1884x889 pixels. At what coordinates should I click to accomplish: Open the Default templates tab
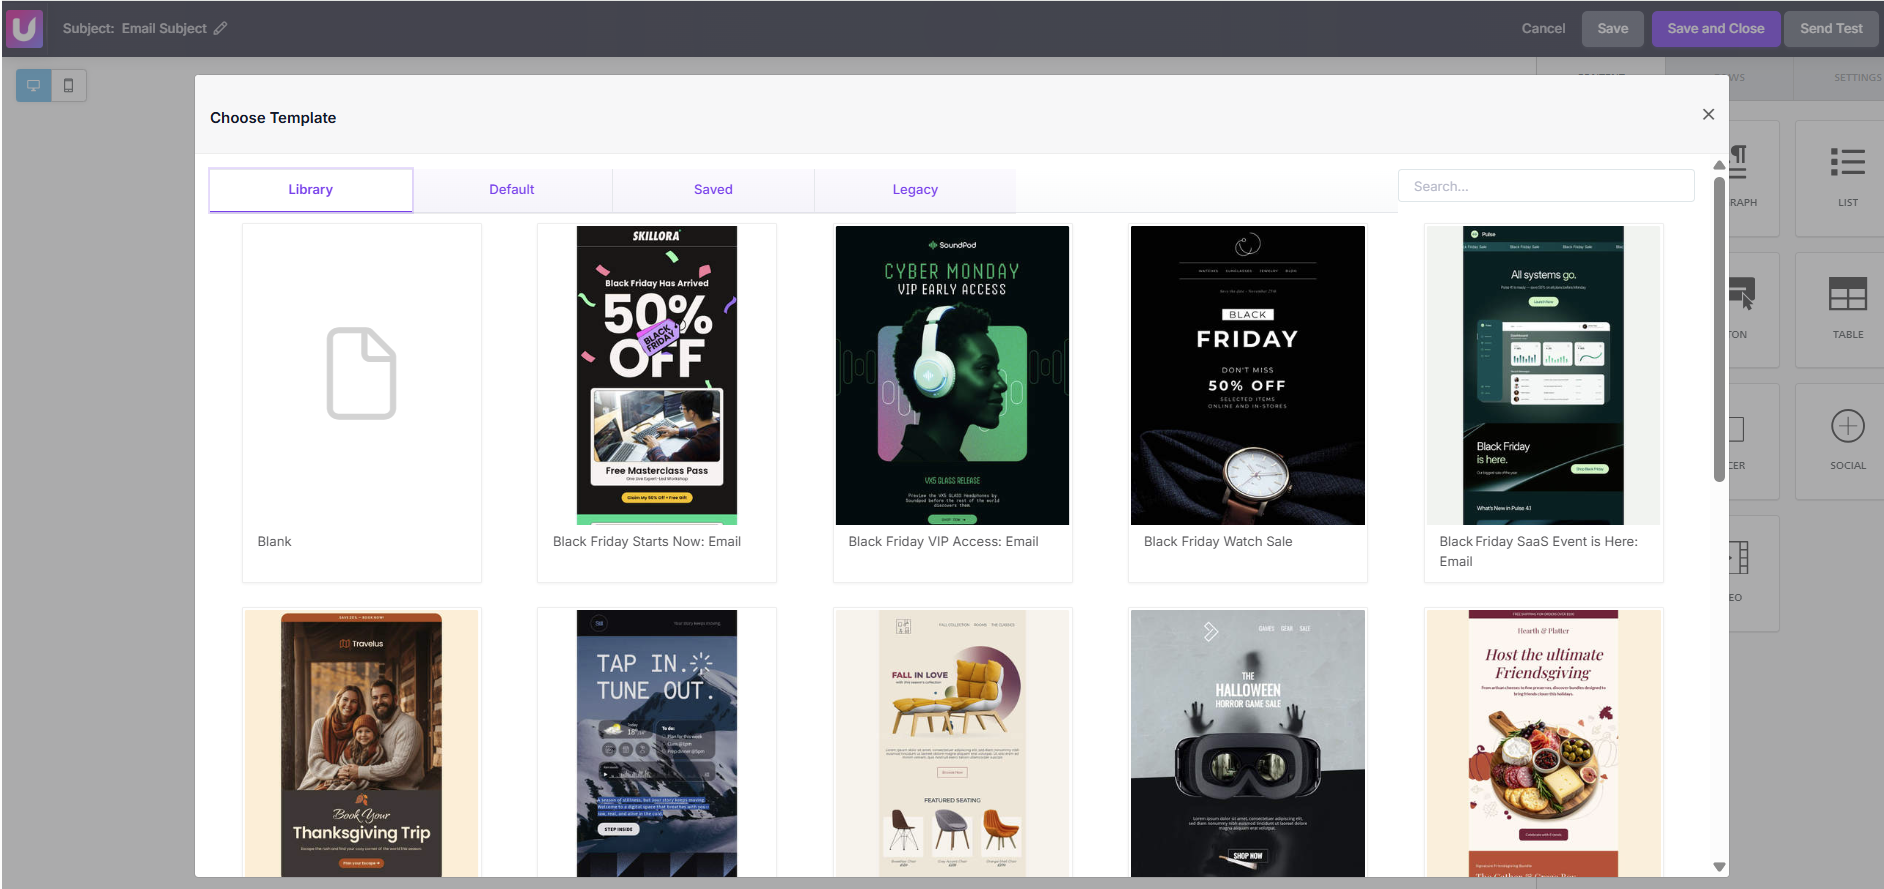coord(512,189)
